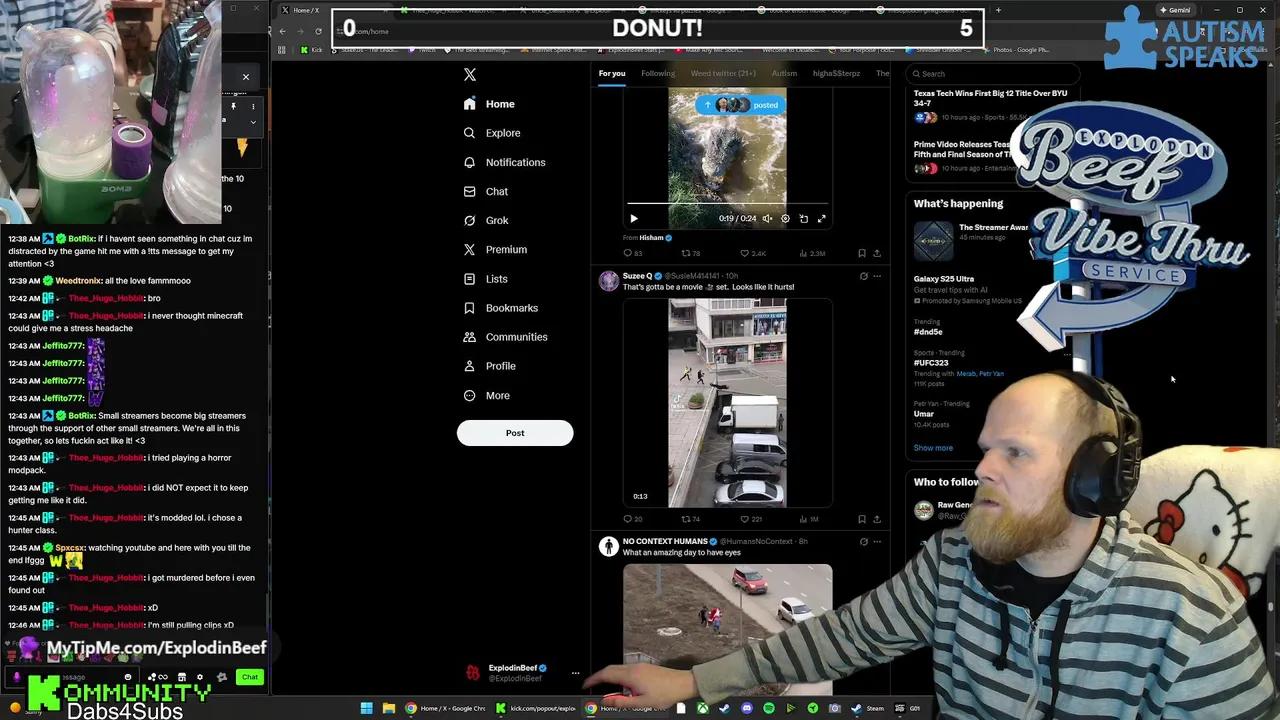Click the new posts 'posted' pill
The height and width of the screenshot is (720, 1280).
click(x=740, y=105)
